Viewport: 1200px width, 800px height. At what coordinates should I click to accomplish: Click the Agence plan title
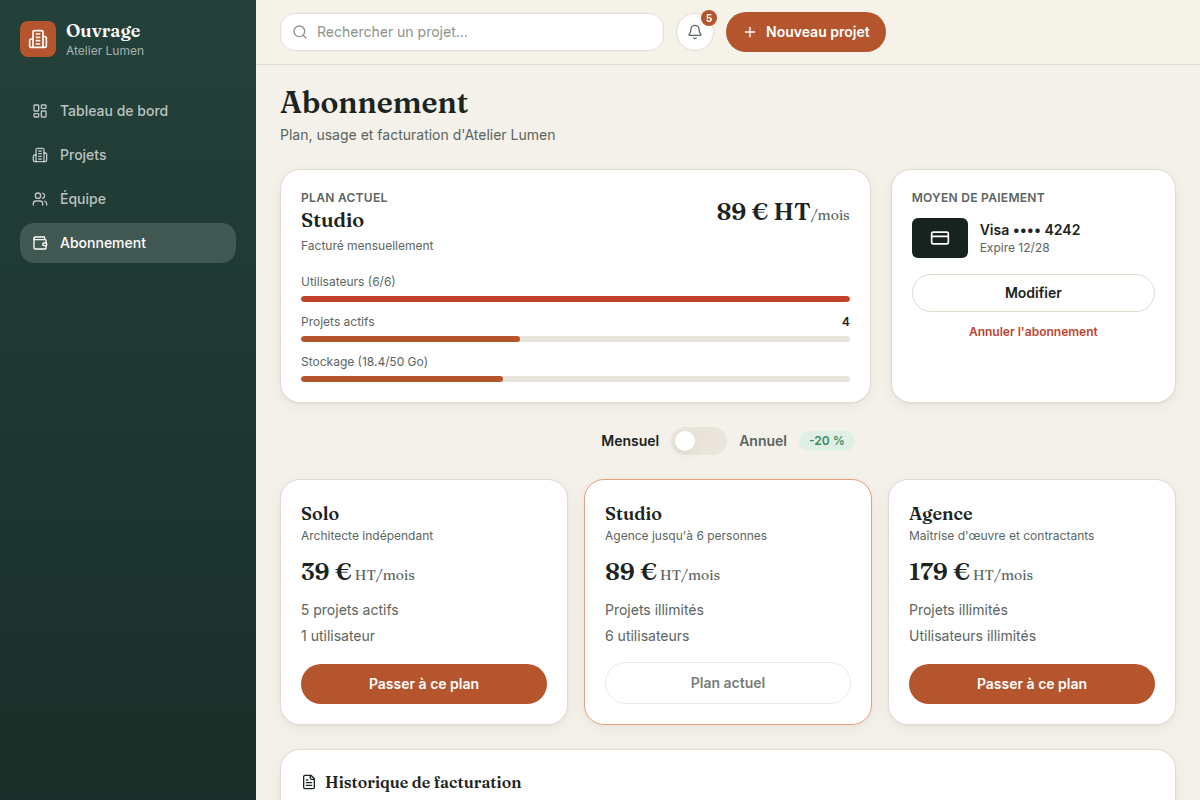point(941,514)
